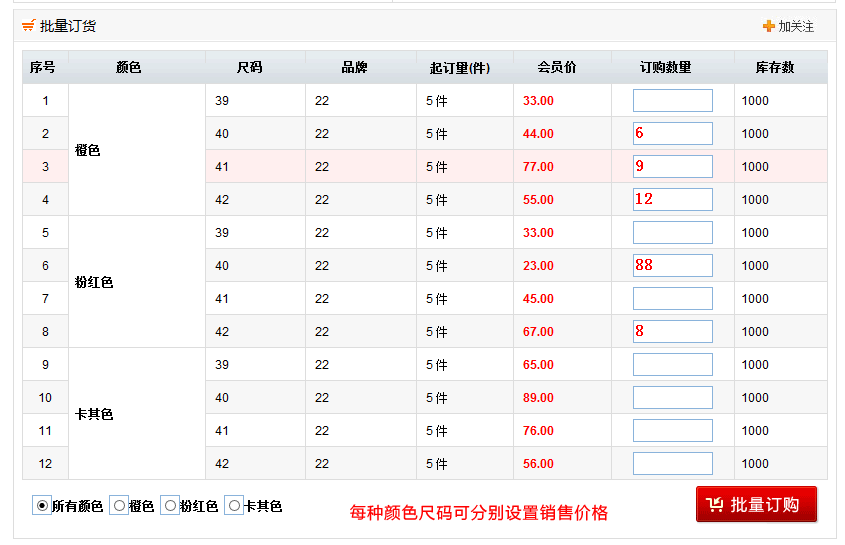
Task: Click the price 76.00 in row 11
Action: (x=538, y=431)
